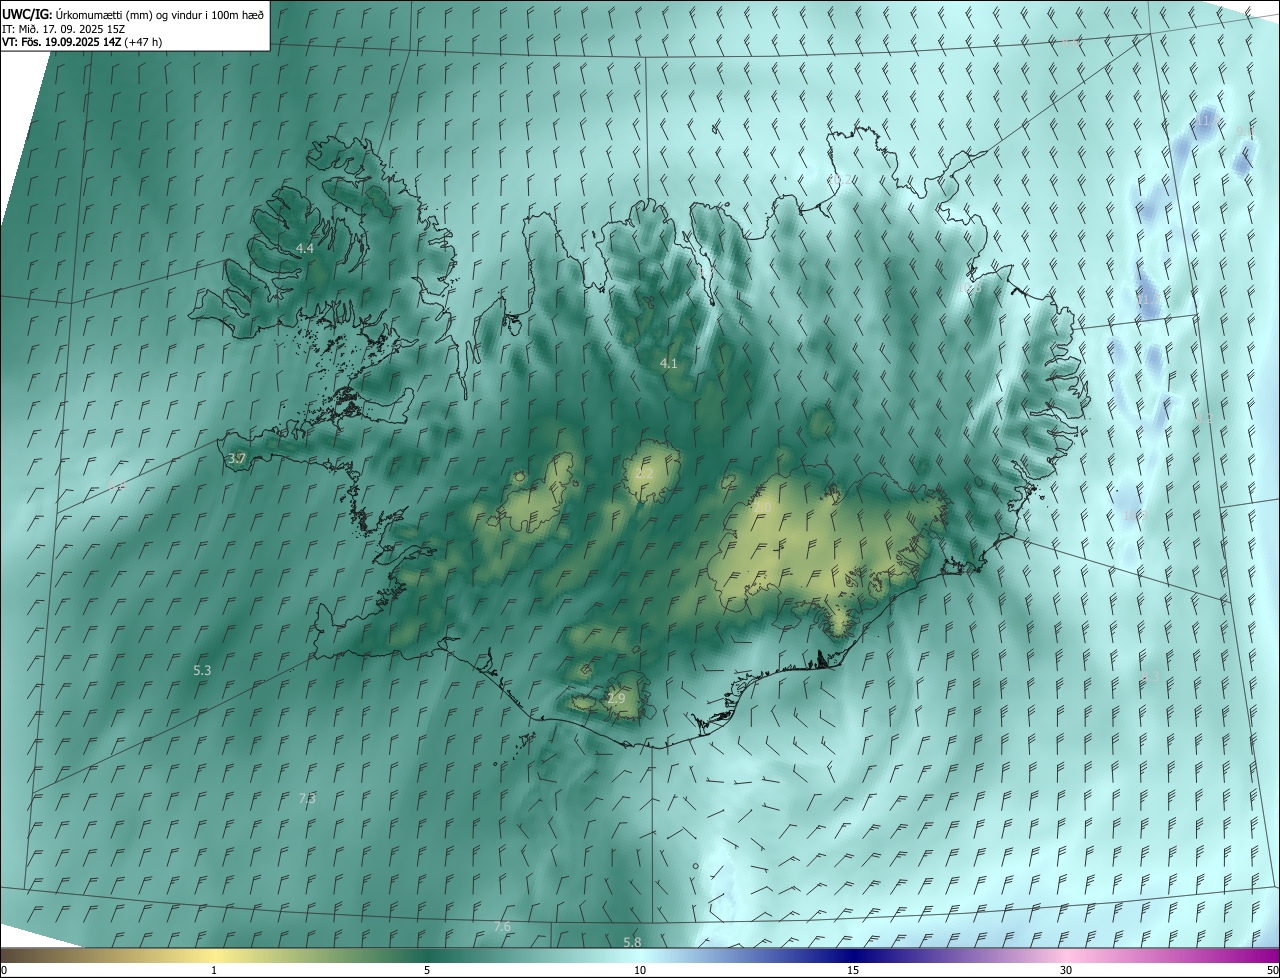Image resolution: width=1280 pixels, height=978 pixels.
Task: Click the 2.9 value near the south coast
Action: [x=616, y=698]
